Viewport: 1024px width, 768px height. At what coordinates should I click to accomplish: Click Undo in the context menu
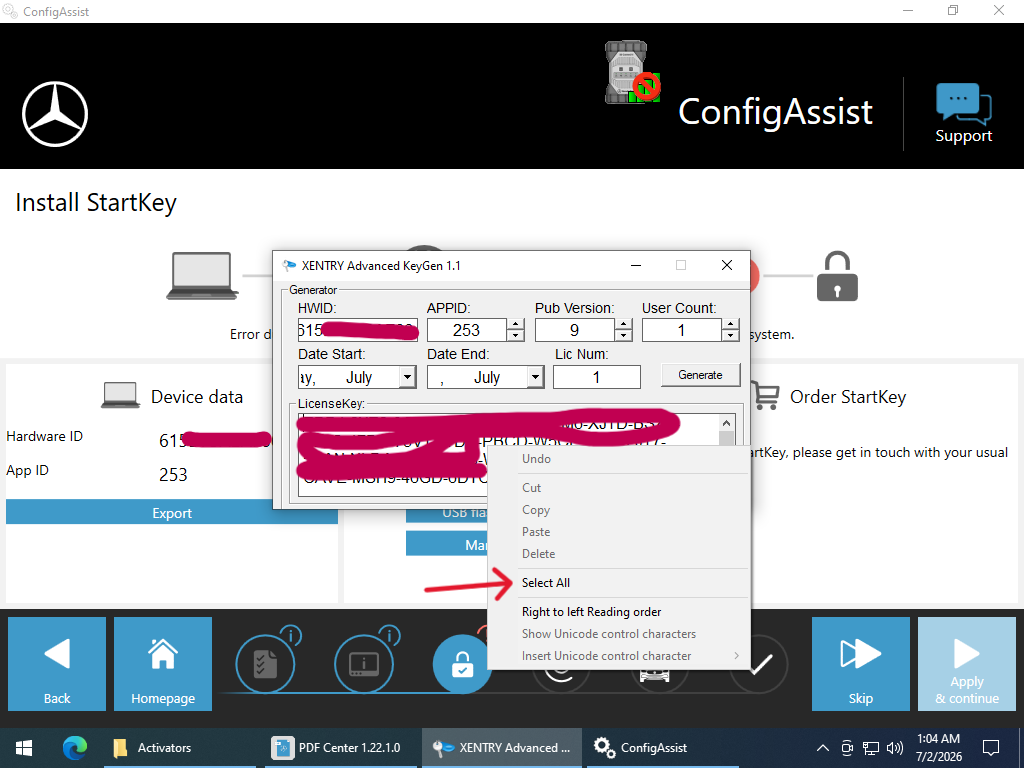[x=618, y=459]
